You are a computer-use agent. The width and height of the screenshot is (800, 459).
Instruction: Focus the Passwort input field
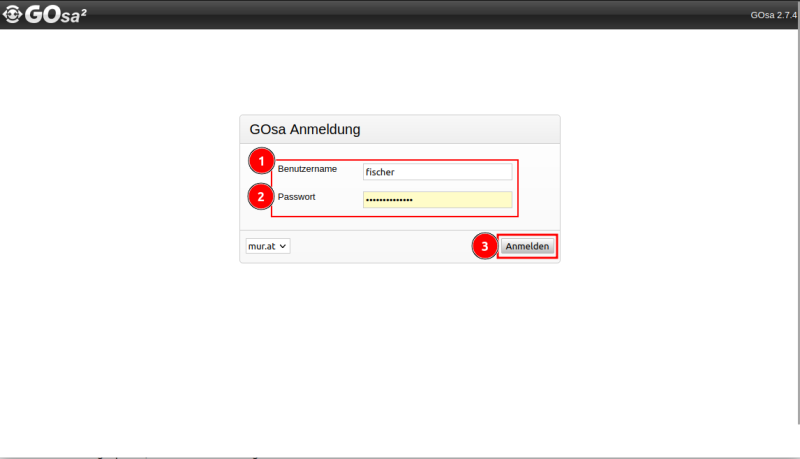437,199
